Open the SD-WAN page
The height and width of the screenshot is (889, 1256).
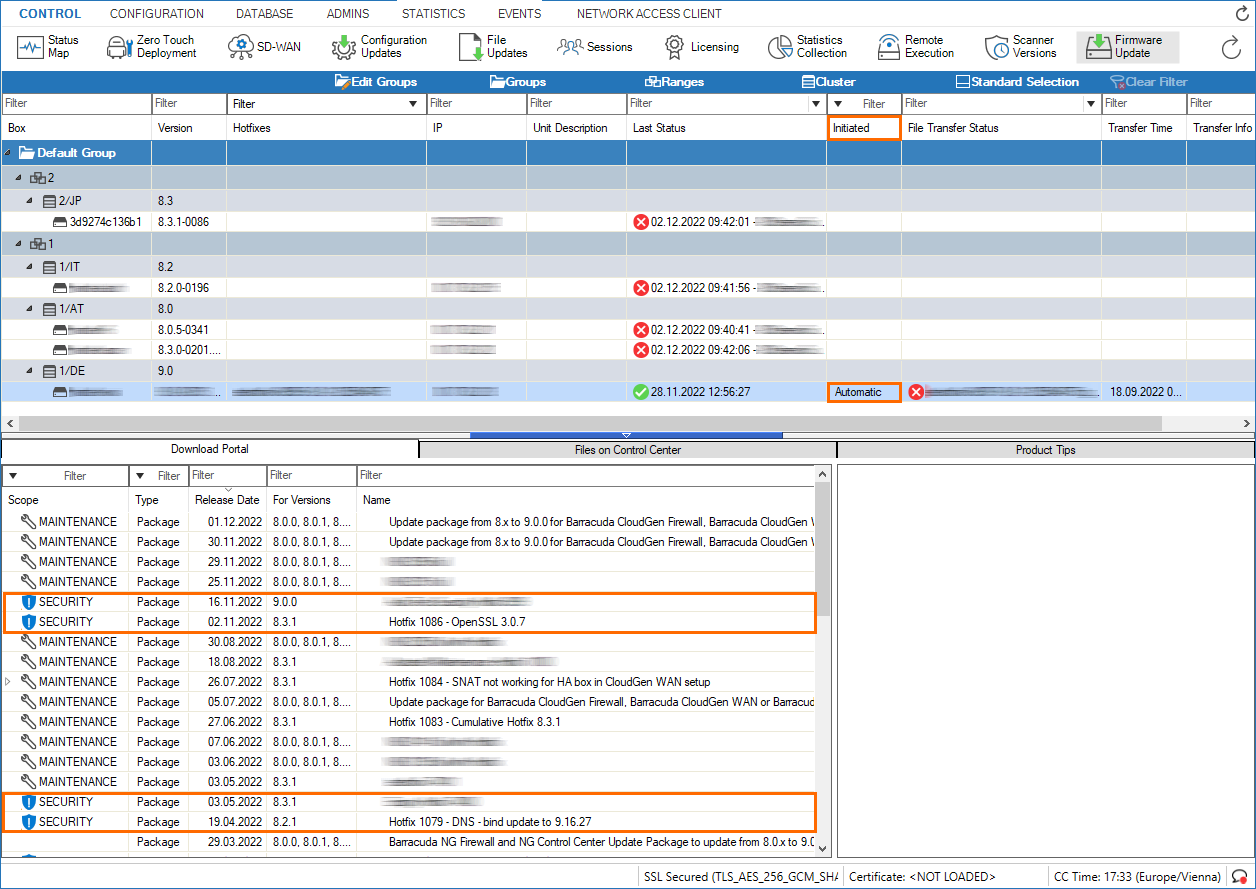click(265, 47)
